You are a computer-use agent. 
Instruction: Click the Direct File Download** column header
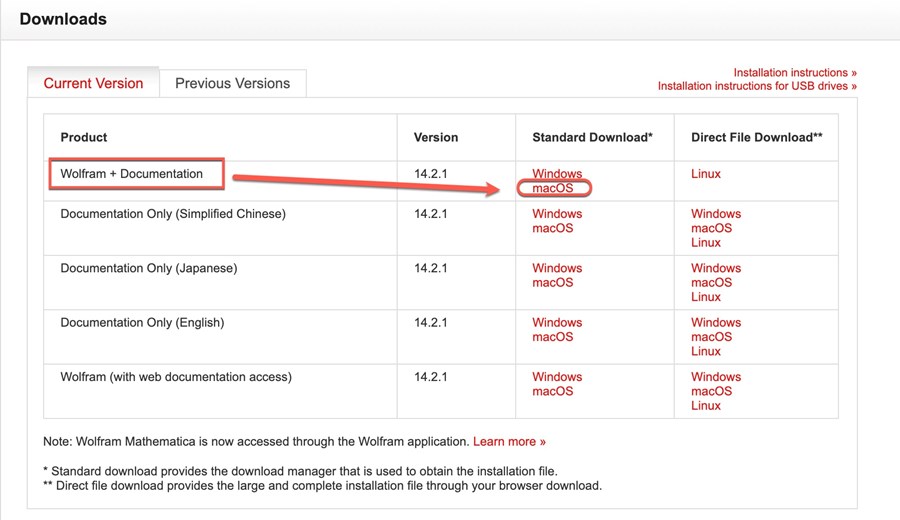point(757,137)
